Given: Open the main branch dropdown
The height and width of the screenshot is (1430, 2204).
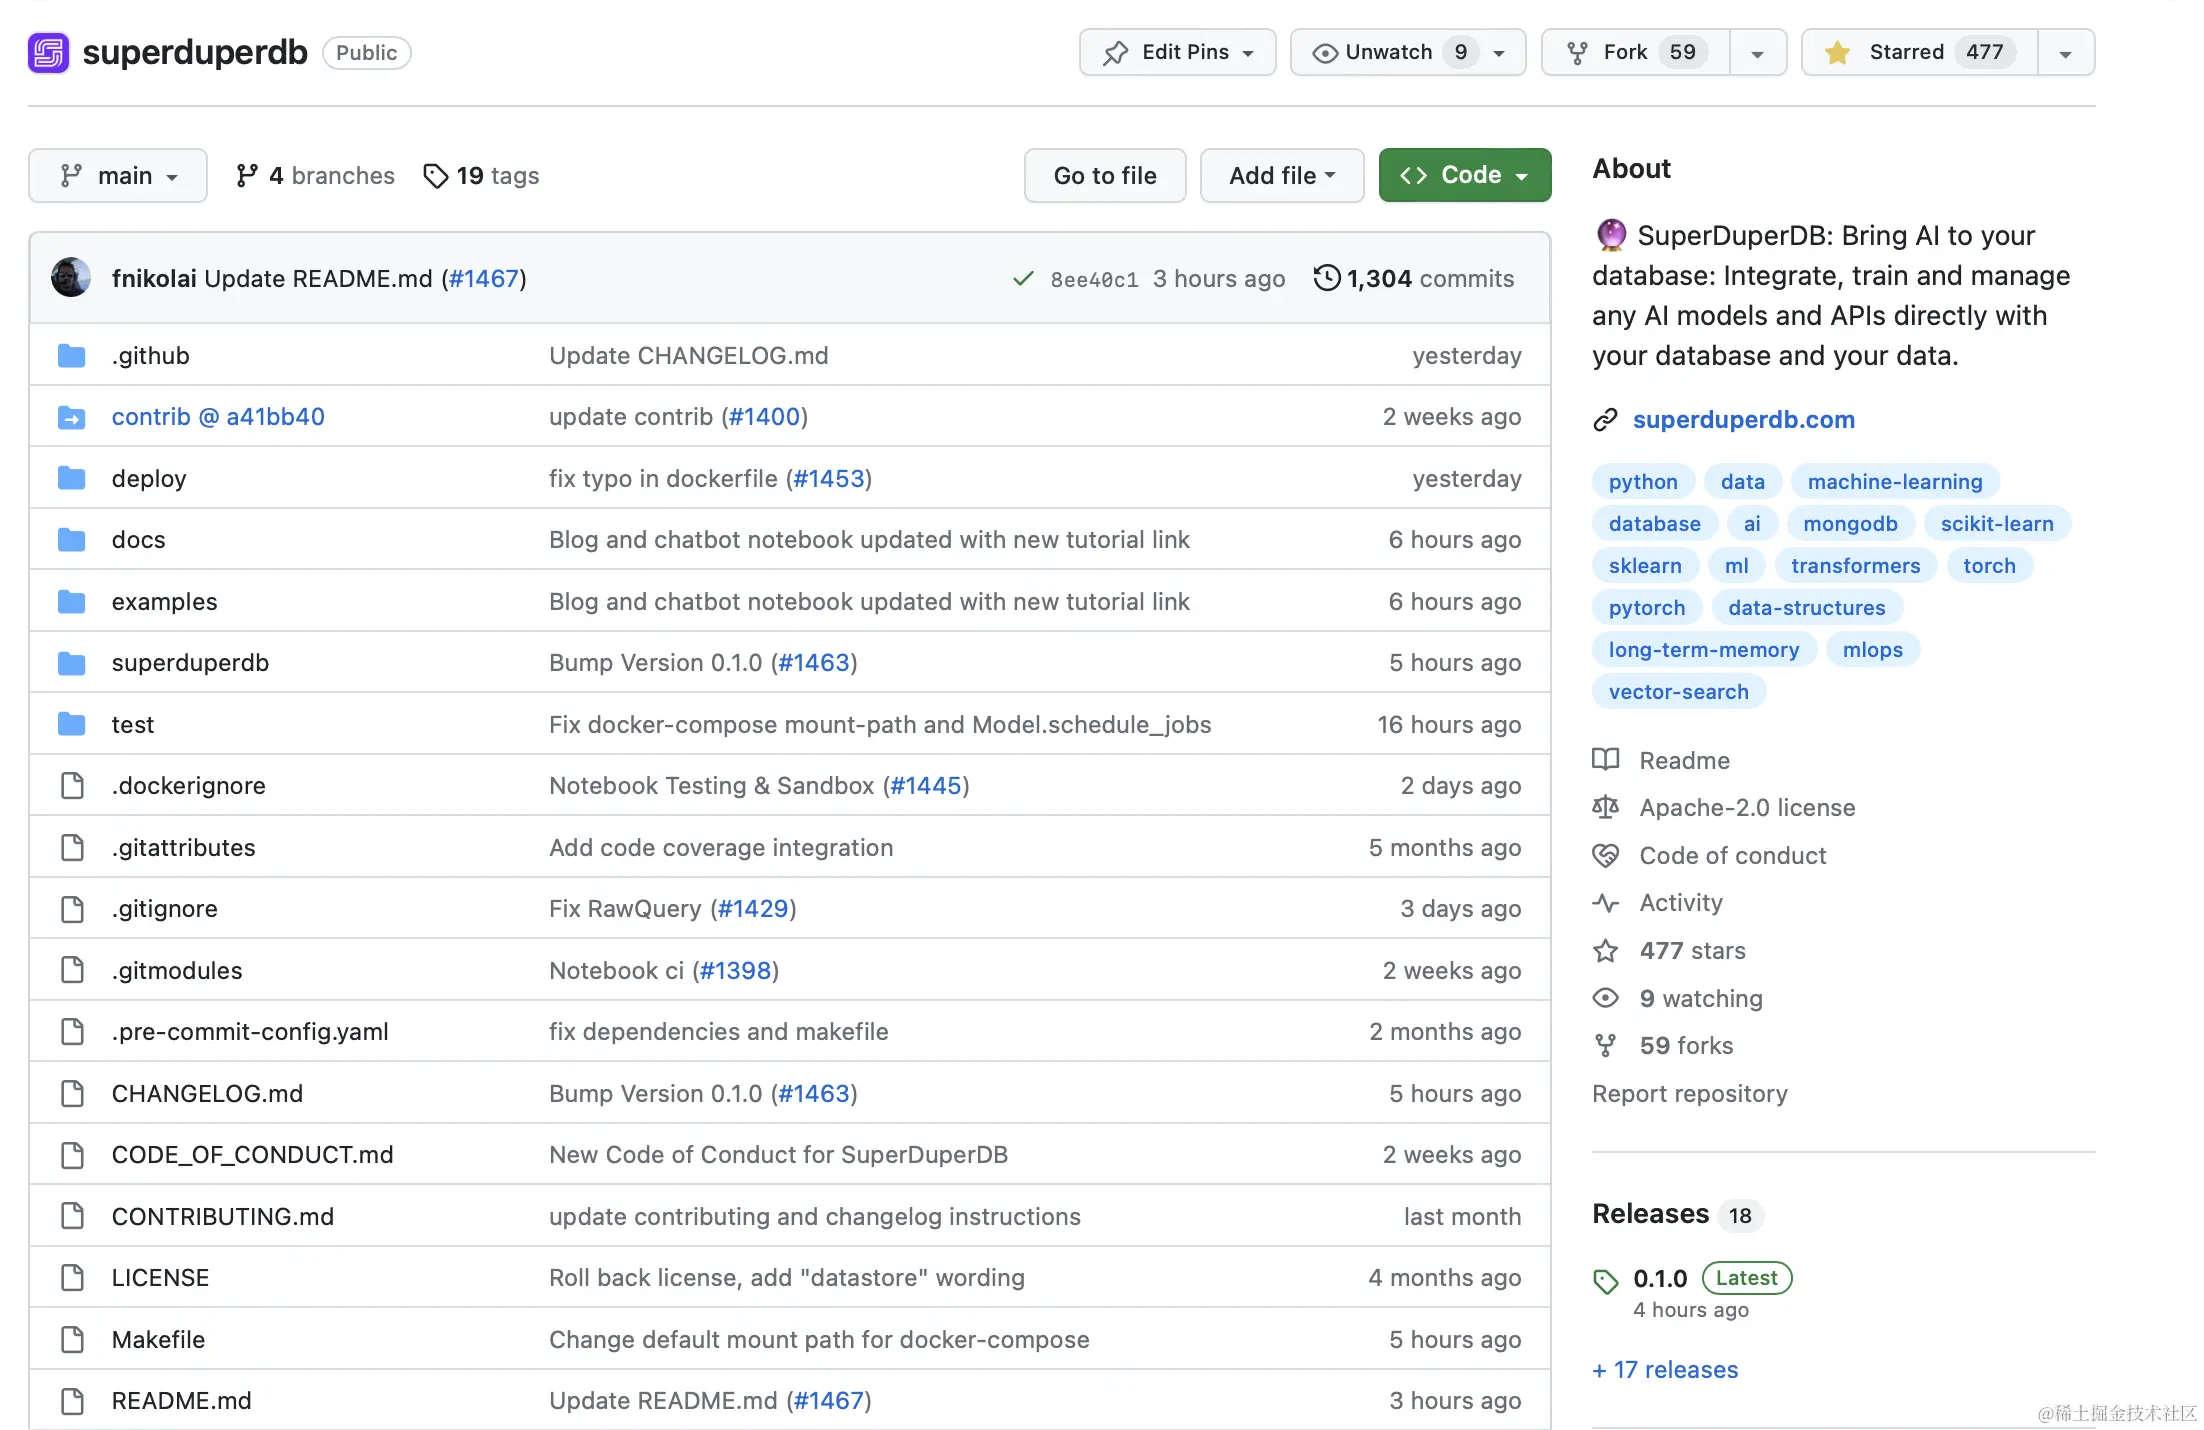Looking at the screenshot, I should 118,176.
